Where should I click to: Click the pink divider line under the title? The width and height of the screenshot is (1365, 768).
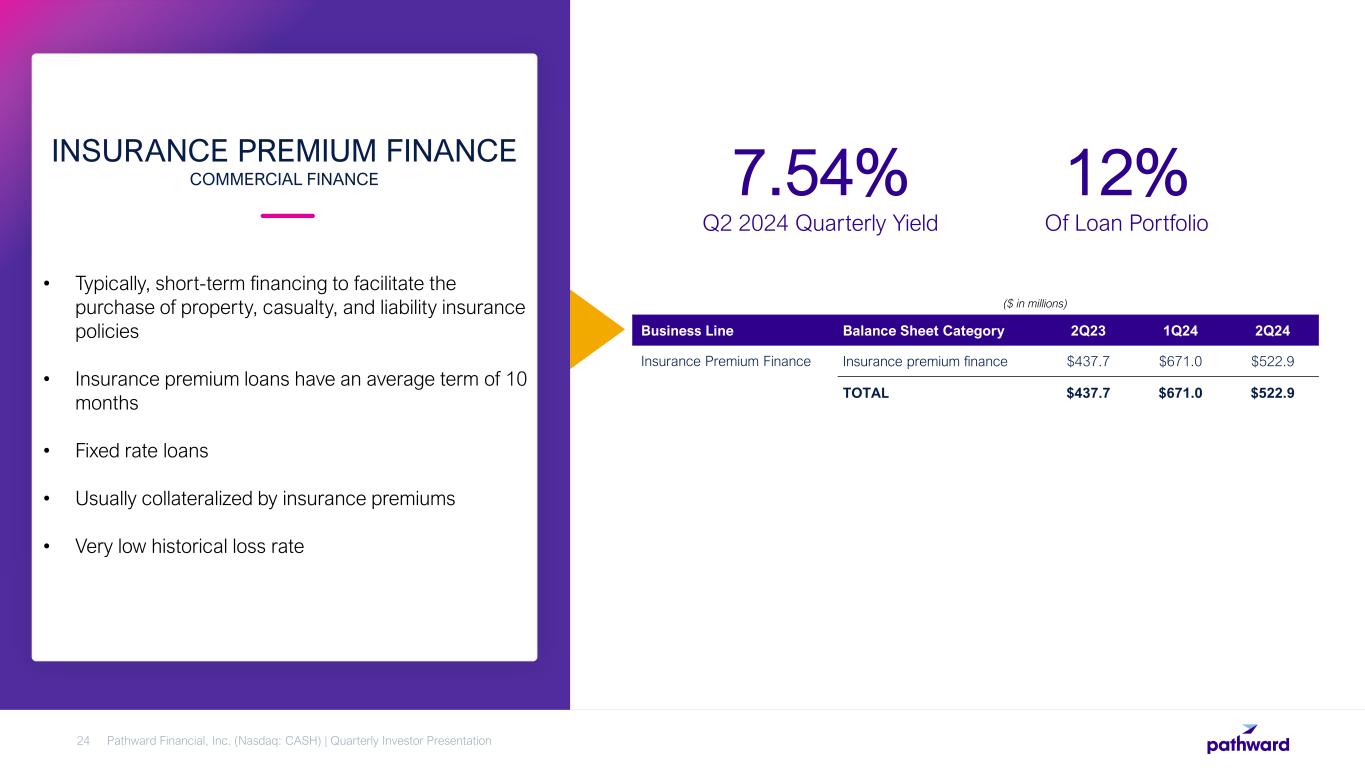(x=287, y=215)
